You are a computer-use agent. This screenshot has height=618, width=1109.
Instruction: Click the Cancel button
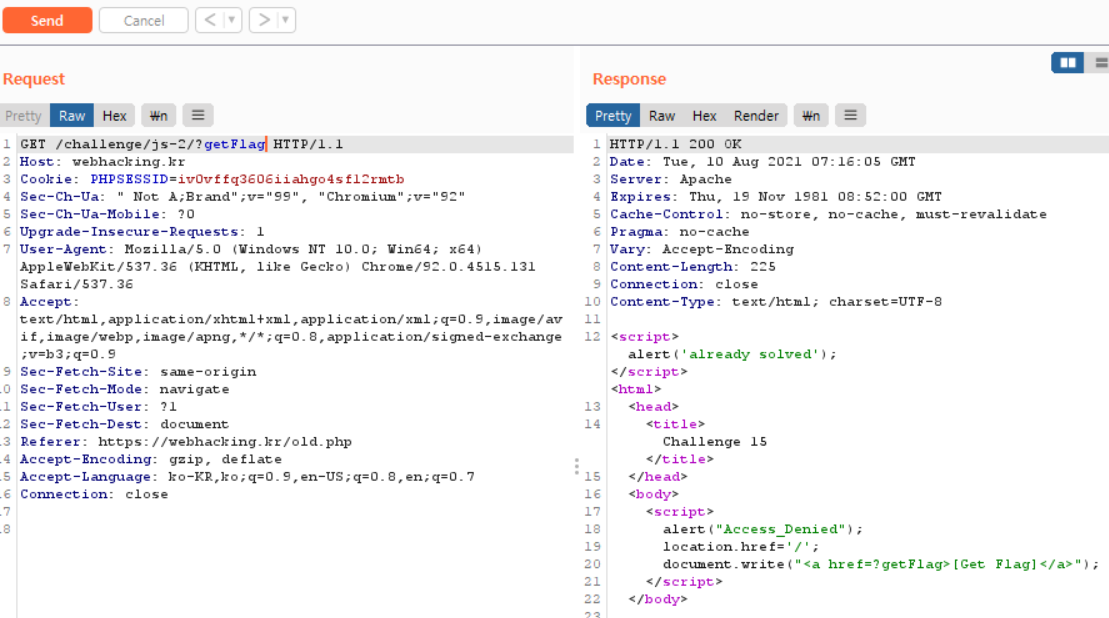pos(144,21)
